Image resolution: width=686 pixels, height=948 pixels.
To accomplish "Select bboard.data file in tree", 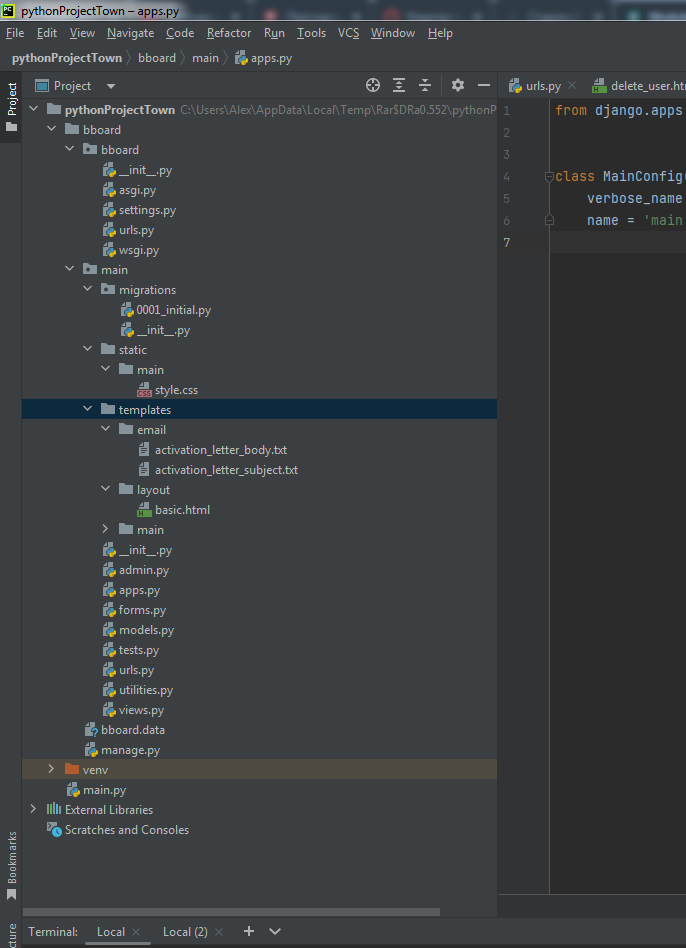I will tap(133, 729).
